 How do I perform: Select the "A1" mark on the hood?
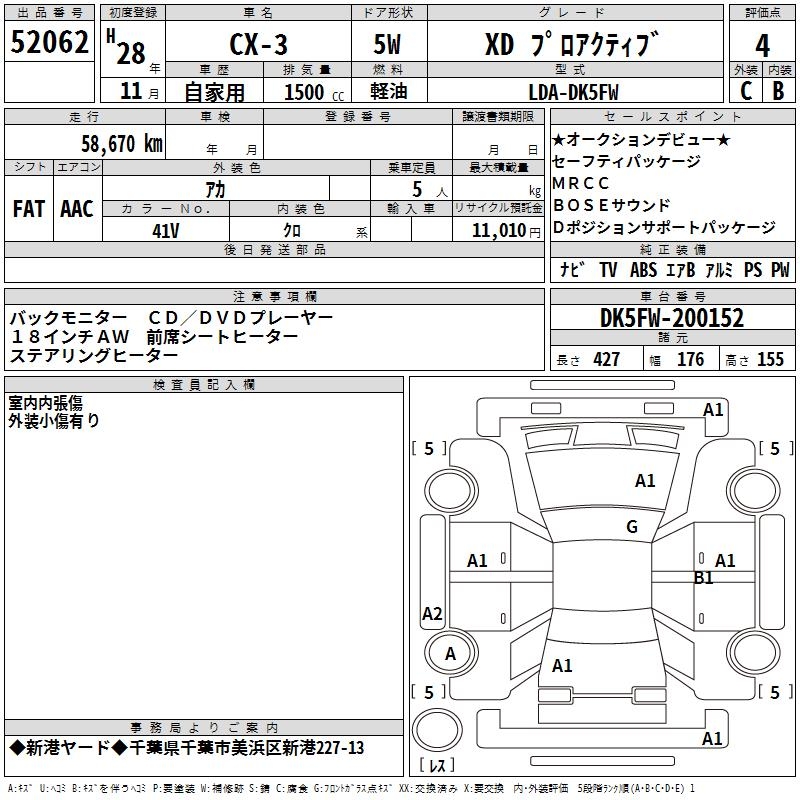tap(645, 481)
